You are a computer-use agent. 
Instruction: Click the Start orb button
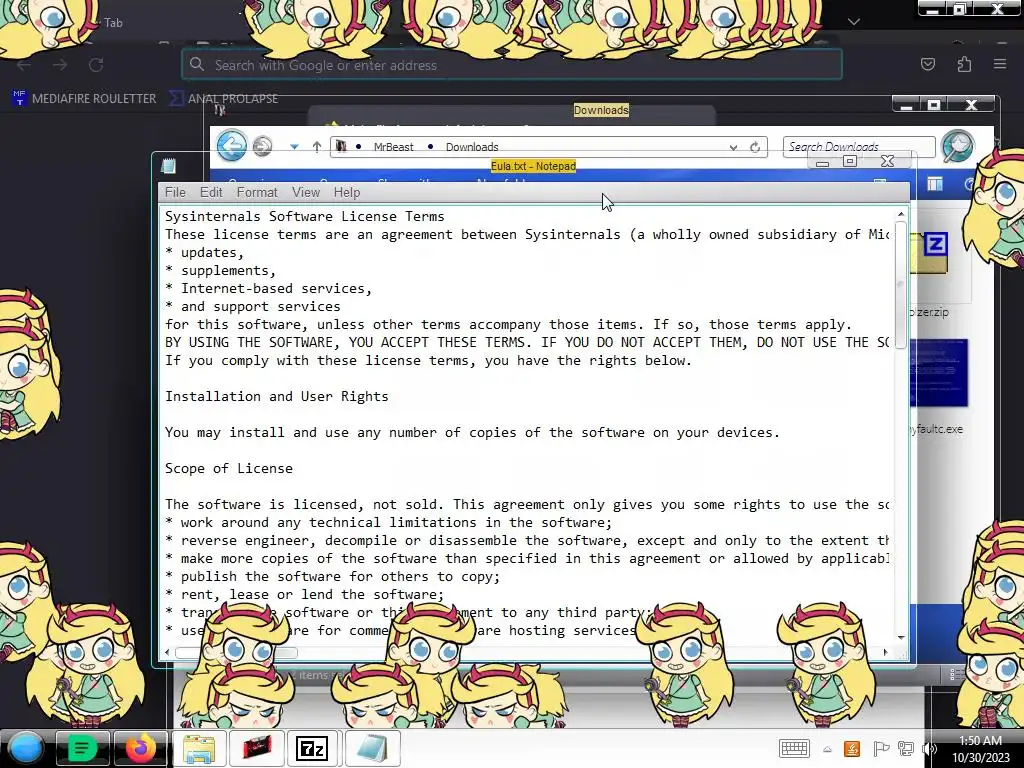pyautogui.click(x=26, y=748)
